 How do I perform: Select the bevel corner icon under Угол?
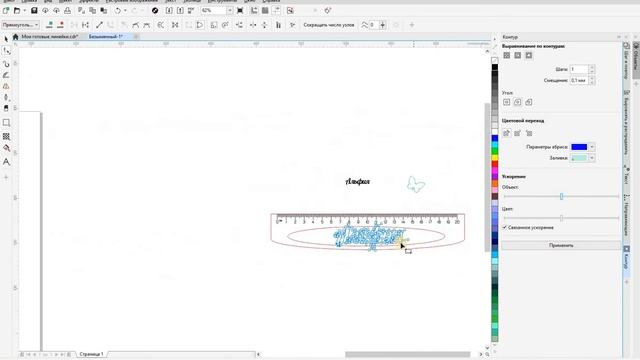click(x=529, y=102)
